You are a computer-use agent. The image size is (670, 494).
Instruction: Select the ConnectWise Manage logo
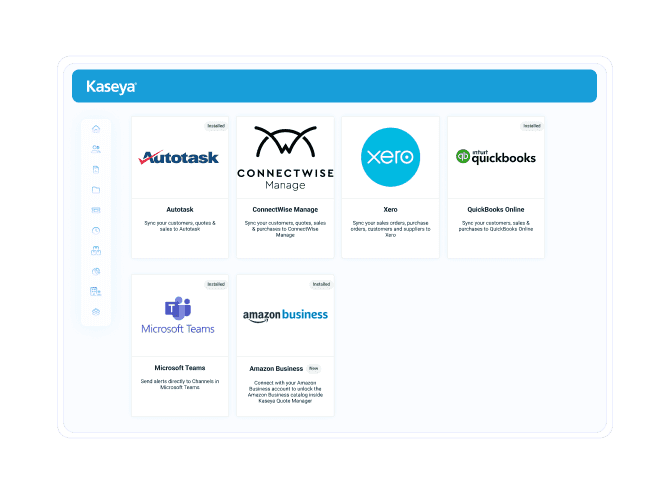point(285,158)
